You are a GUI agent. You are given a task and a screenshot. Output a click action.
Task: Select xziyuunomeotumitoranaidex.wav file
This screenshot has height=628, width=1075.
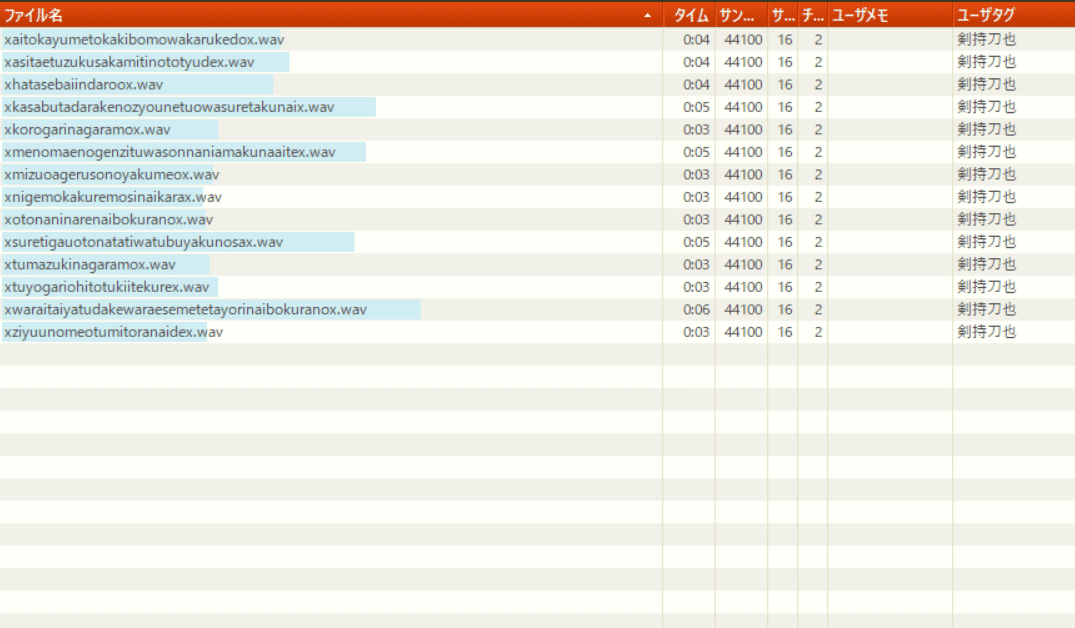113,333
